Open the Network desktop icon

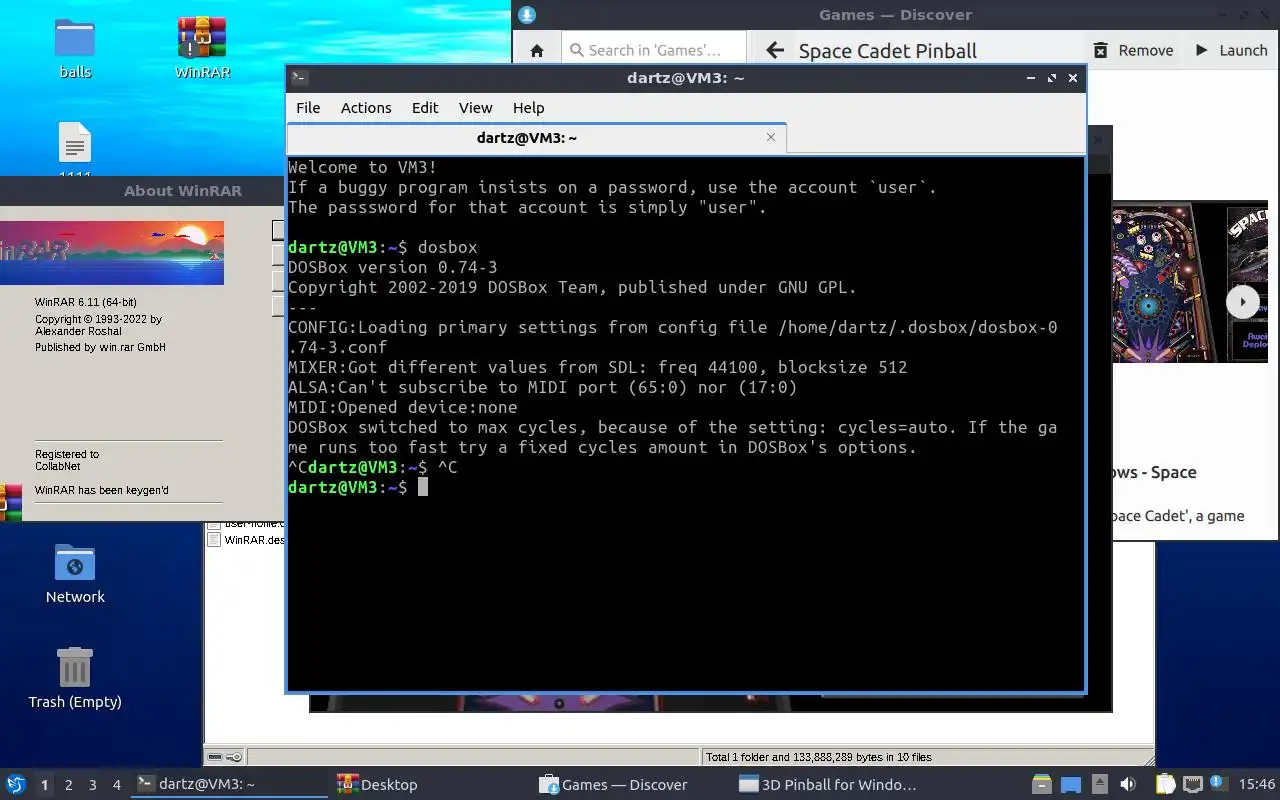click(x=75, y=573)
